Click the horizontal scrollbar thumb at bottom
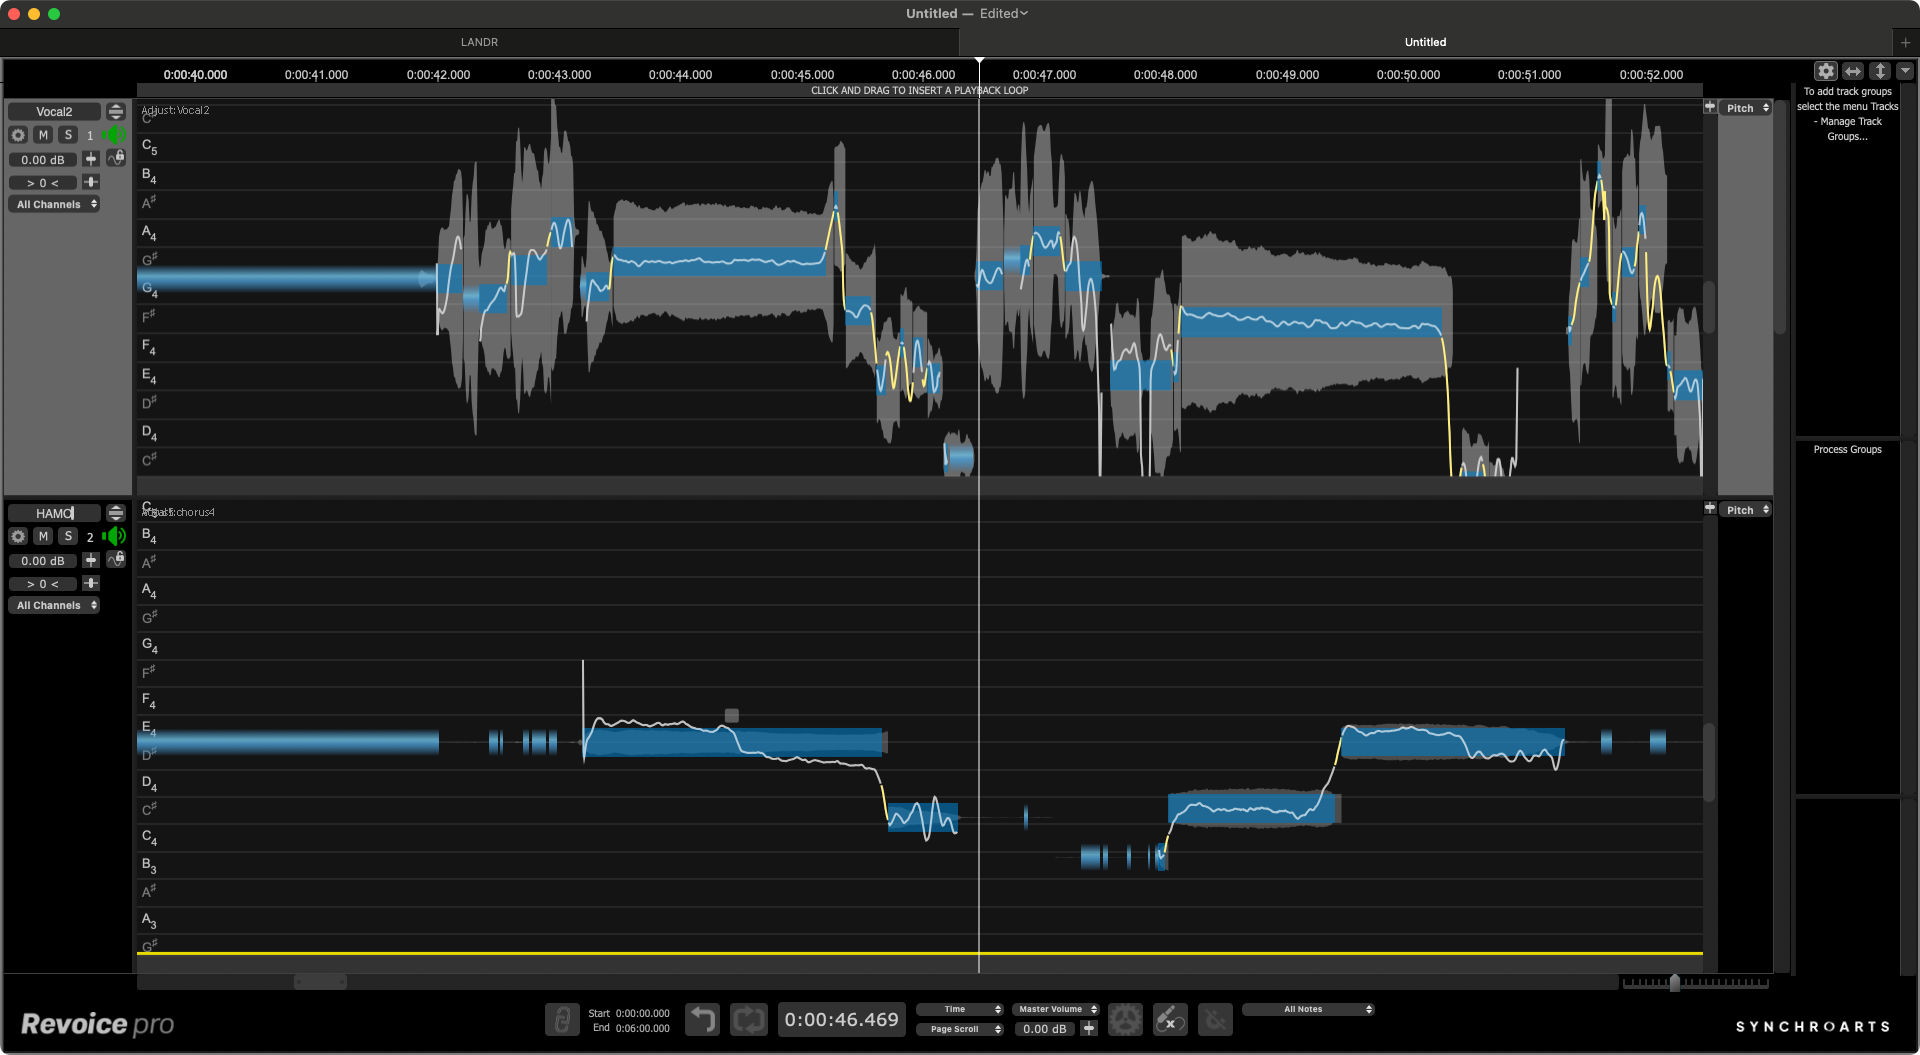The width and height of the screenshot is (1920, 1055). click(320, 981)
